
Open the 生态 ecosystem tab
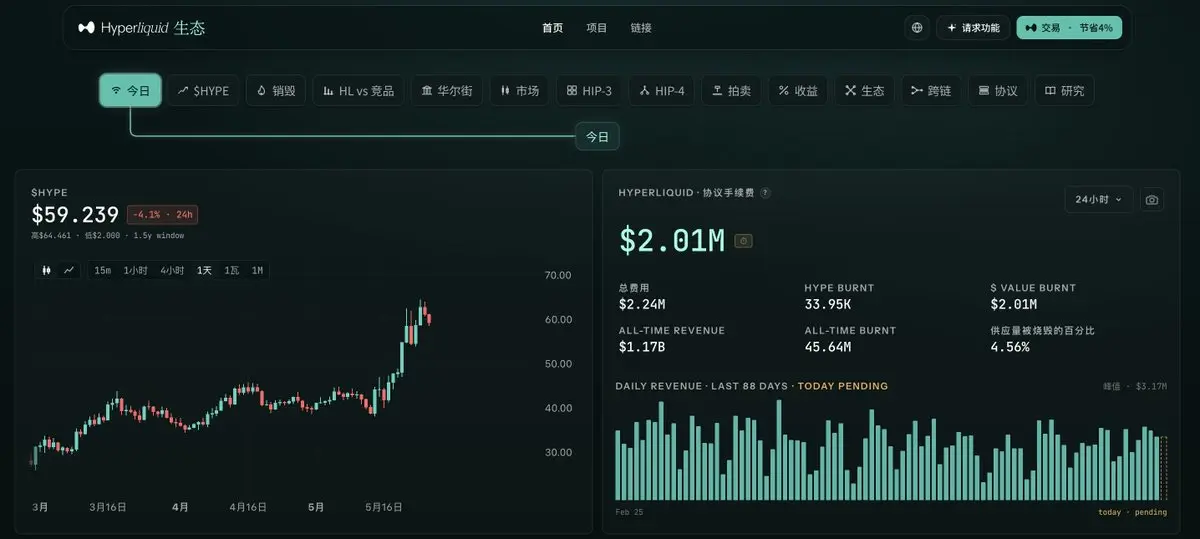(x=865, y=90)
